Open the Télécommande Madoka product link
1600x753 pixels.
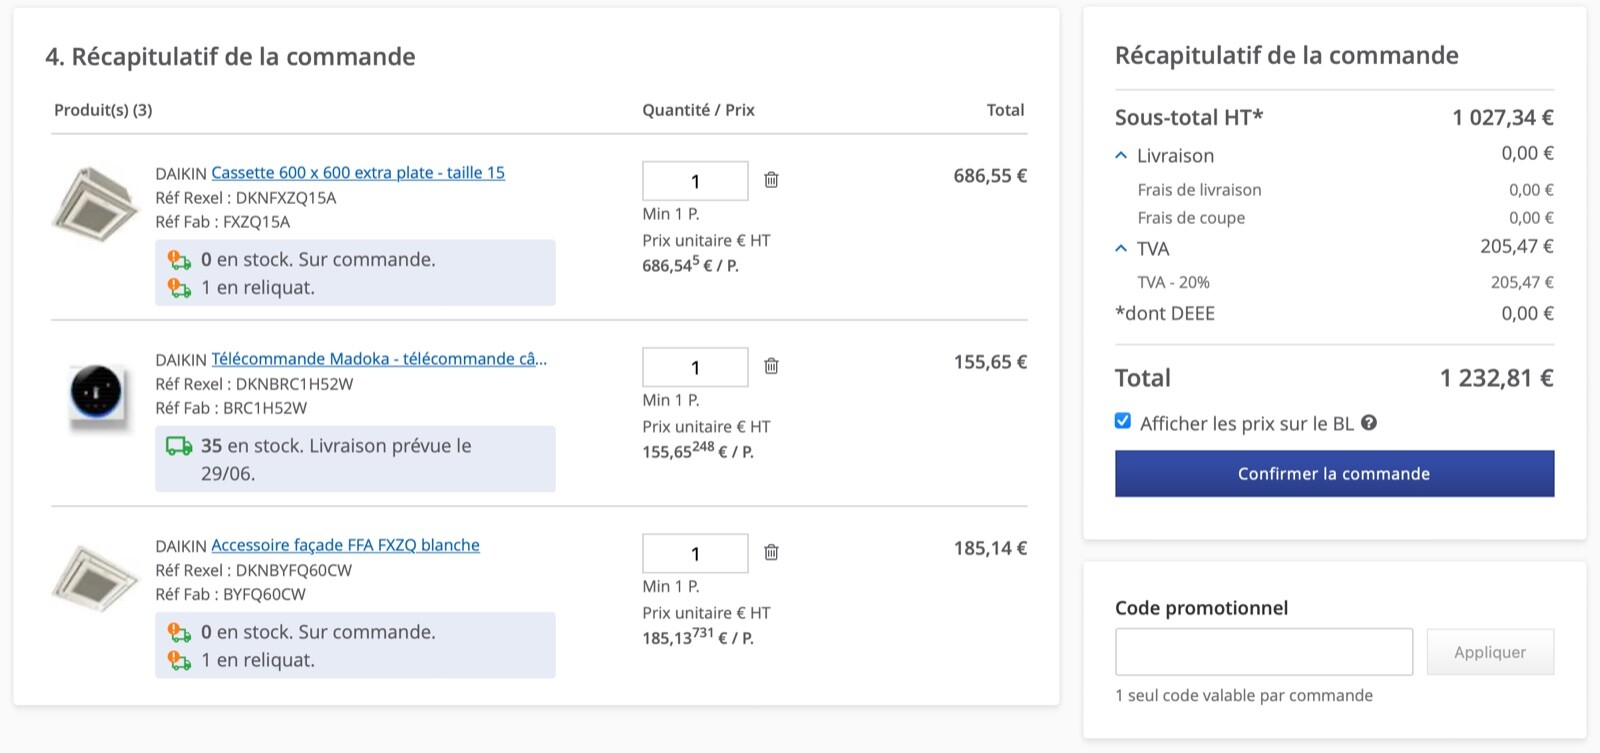point(379,358)
